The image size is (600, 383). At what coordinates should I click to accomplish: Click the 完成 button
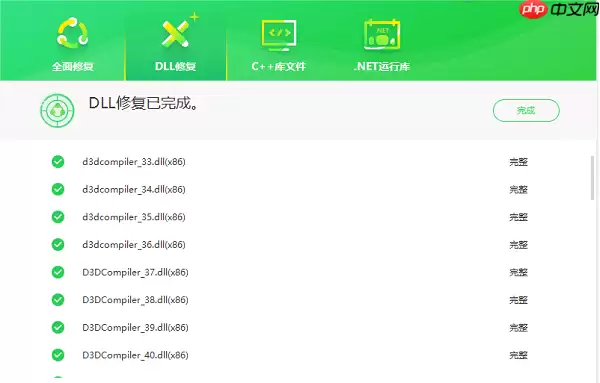tap(526, 111)
